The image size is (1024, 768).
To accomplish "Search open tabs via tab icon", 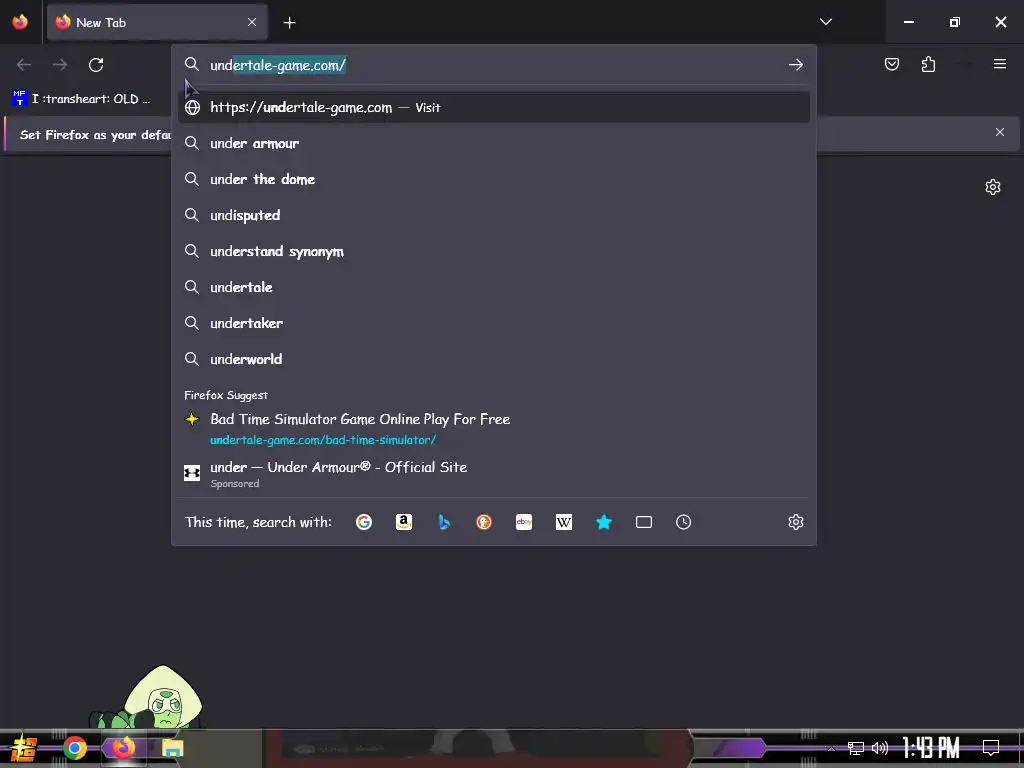I will pos(644,522).
